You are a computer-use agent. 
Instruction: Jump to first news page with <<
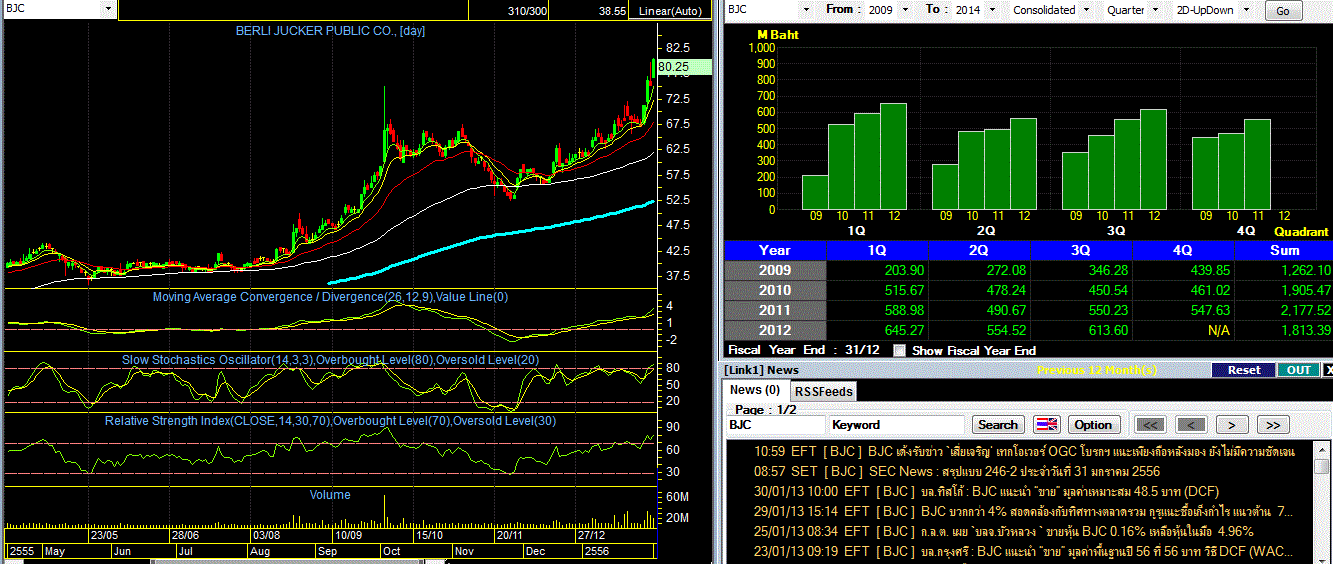1151,425
